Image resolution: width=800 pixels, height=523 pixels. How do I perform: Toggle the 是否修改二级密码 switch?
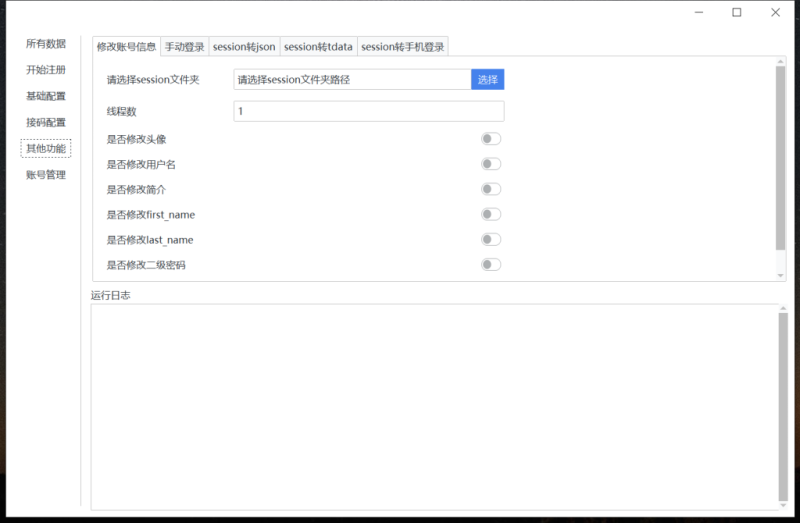(x=490, y=265)
